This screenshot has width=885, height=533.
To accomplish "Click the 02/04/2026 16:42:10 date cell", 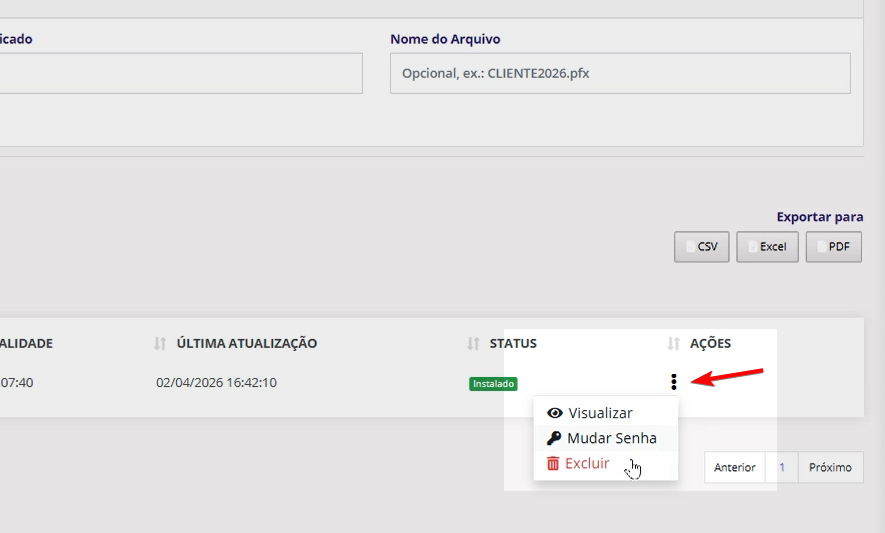I will click(x=217, y=382).
